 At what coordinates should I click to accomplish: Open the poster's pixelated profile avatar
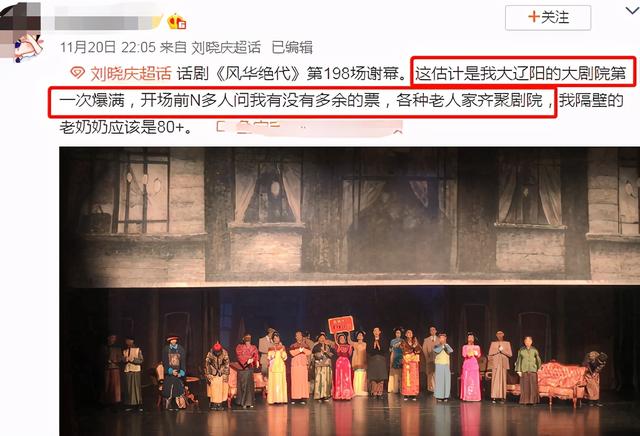[x=21, y=31]
